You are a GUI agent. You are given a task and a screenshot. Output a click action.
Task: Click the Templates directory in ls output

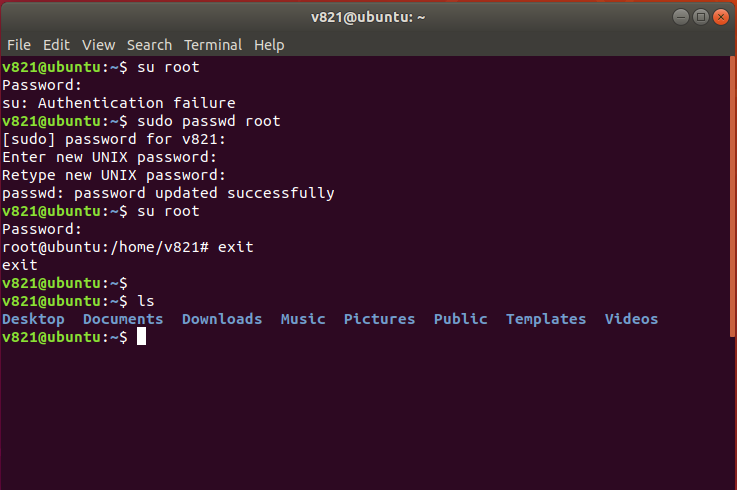[546, 319]
